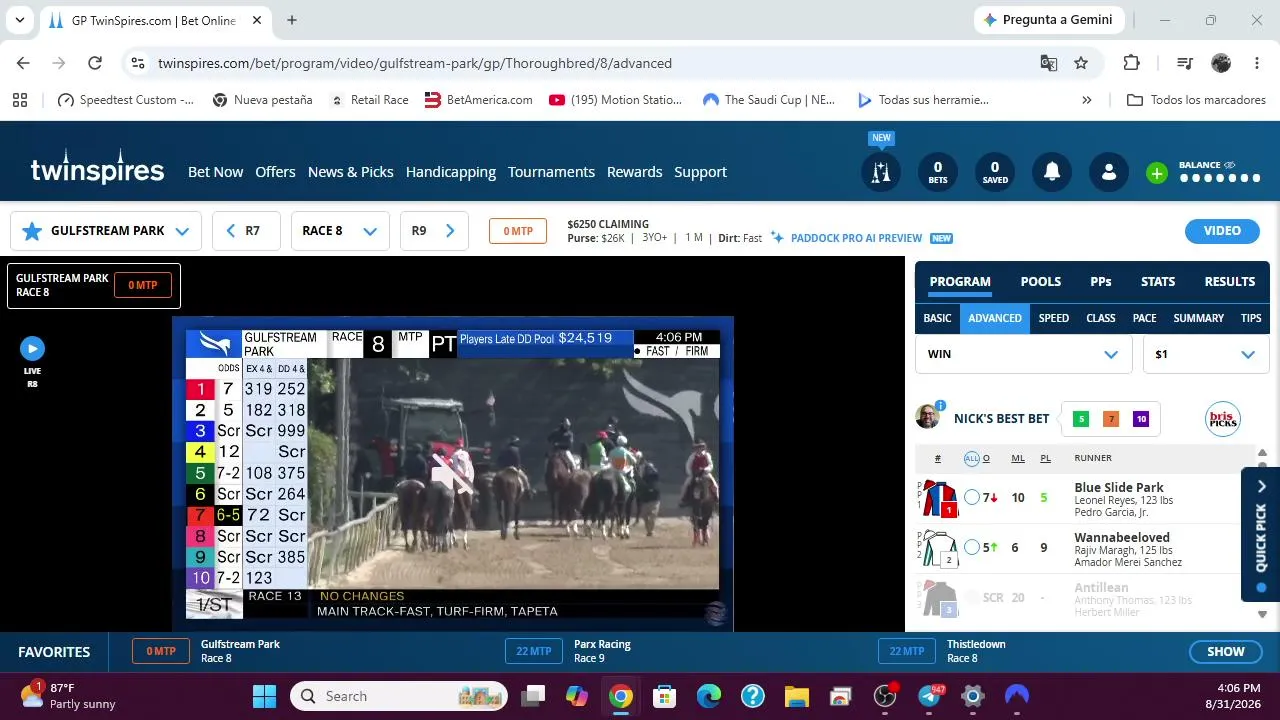Open the Race 8 selector dropdown
1280x720 pixels.
click(340, 231)
